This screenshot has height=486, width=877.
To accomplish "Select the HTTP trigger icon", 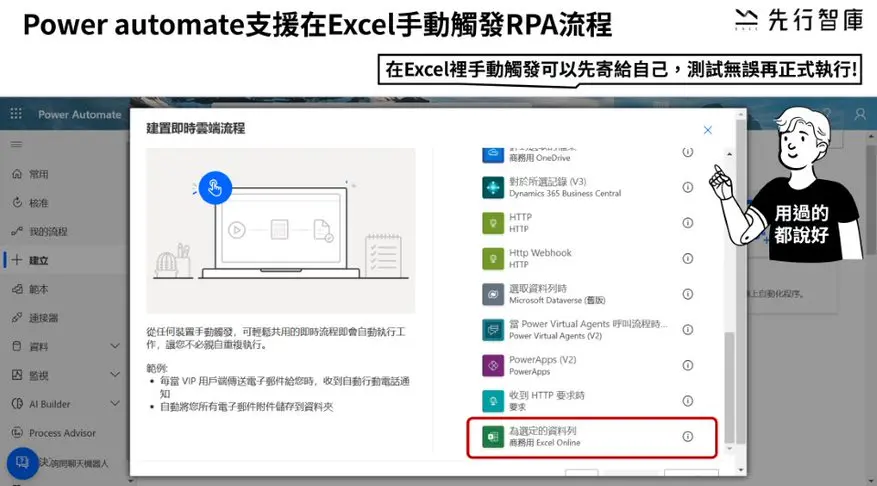I will pyautogui.click(x=493, y=223).
